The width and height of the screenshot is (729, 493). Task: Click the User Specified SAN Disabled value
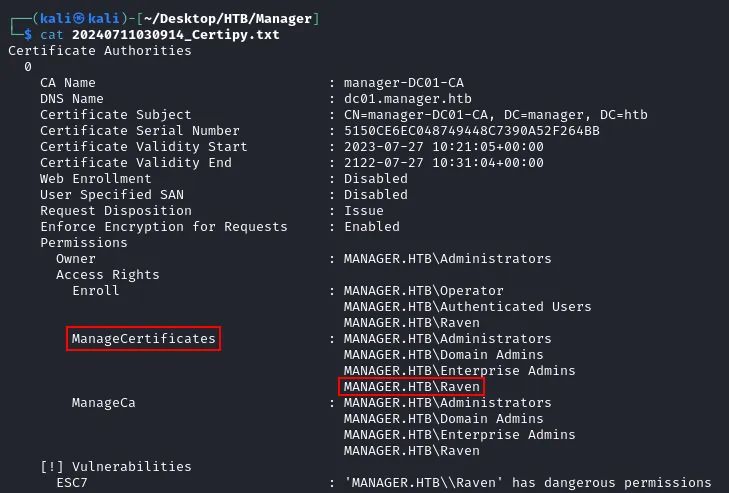coord(376,194)
